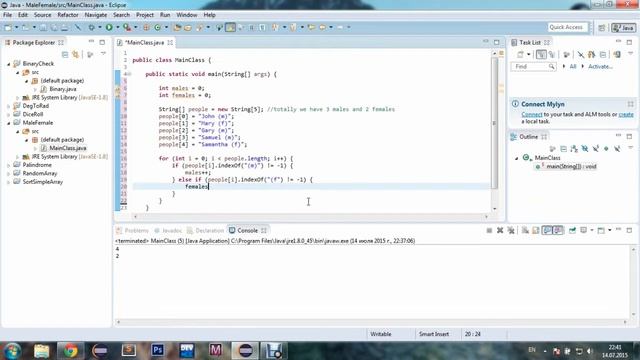Toggle Focus on Workweek in Task List

tap(566, 54)
